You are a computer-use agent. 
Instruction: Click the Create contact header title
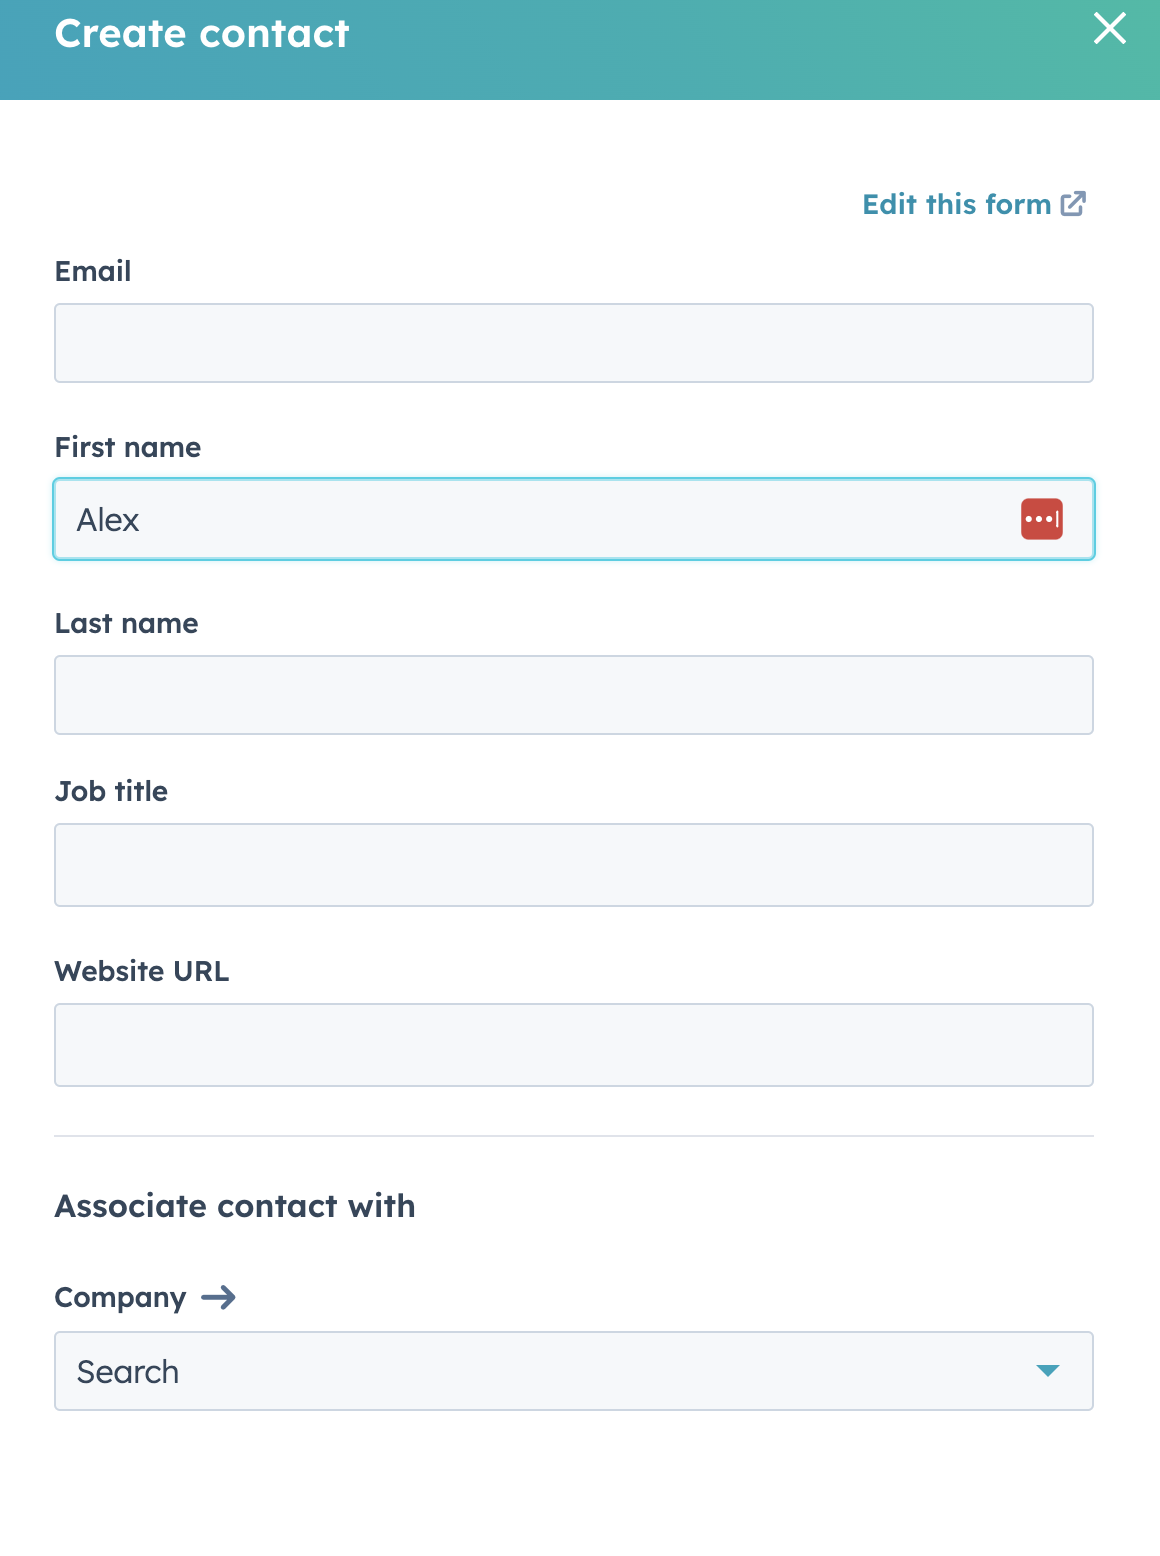[x=202, y=33]
